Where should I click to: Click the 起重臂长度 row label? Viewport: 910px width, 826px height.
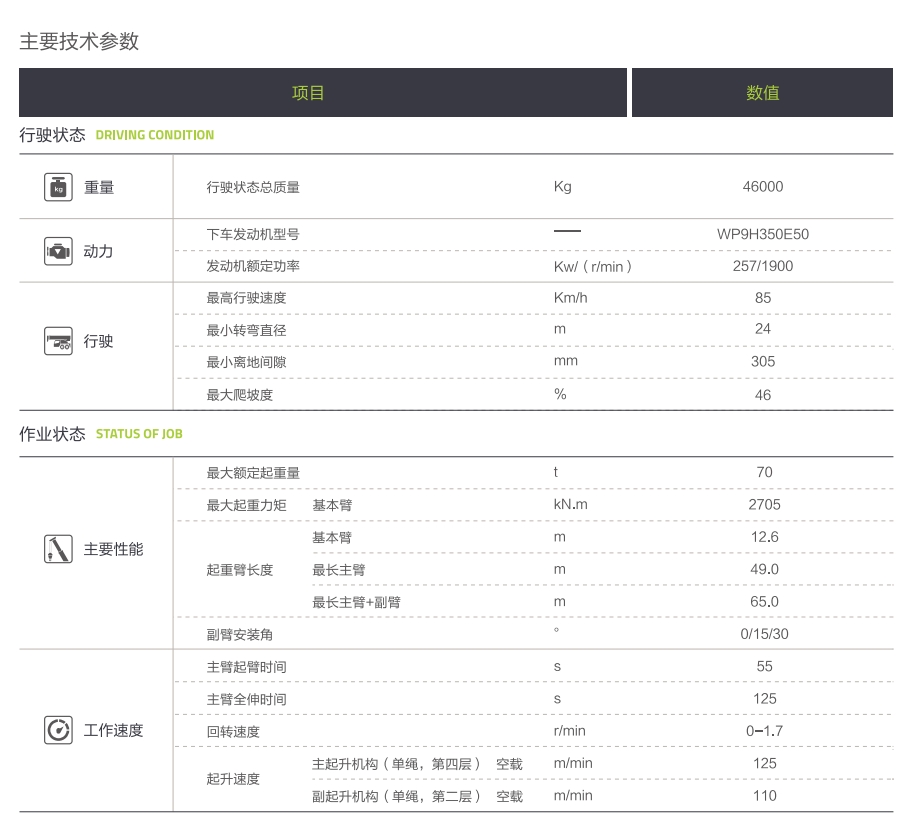pos(240,570)
